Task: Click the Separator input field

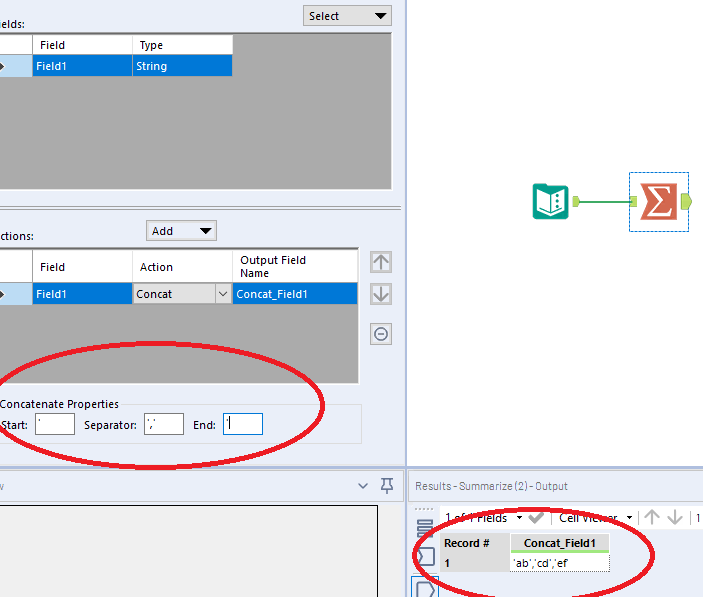Action: (x=164, y=424)
